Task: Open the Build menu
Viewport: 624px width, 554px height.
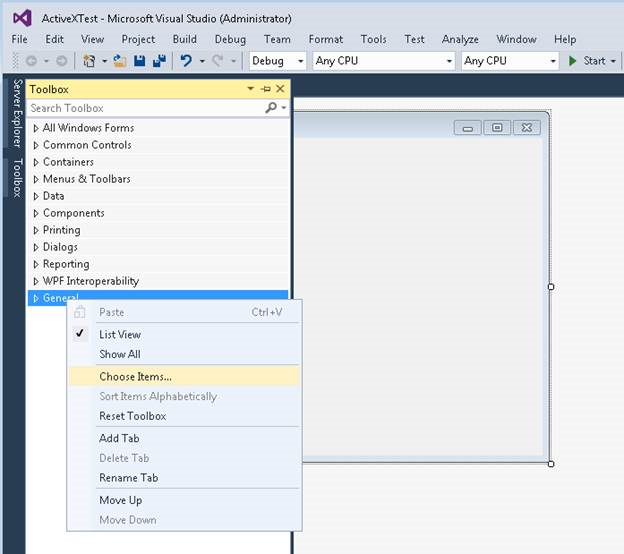Action: click(184, 39)
